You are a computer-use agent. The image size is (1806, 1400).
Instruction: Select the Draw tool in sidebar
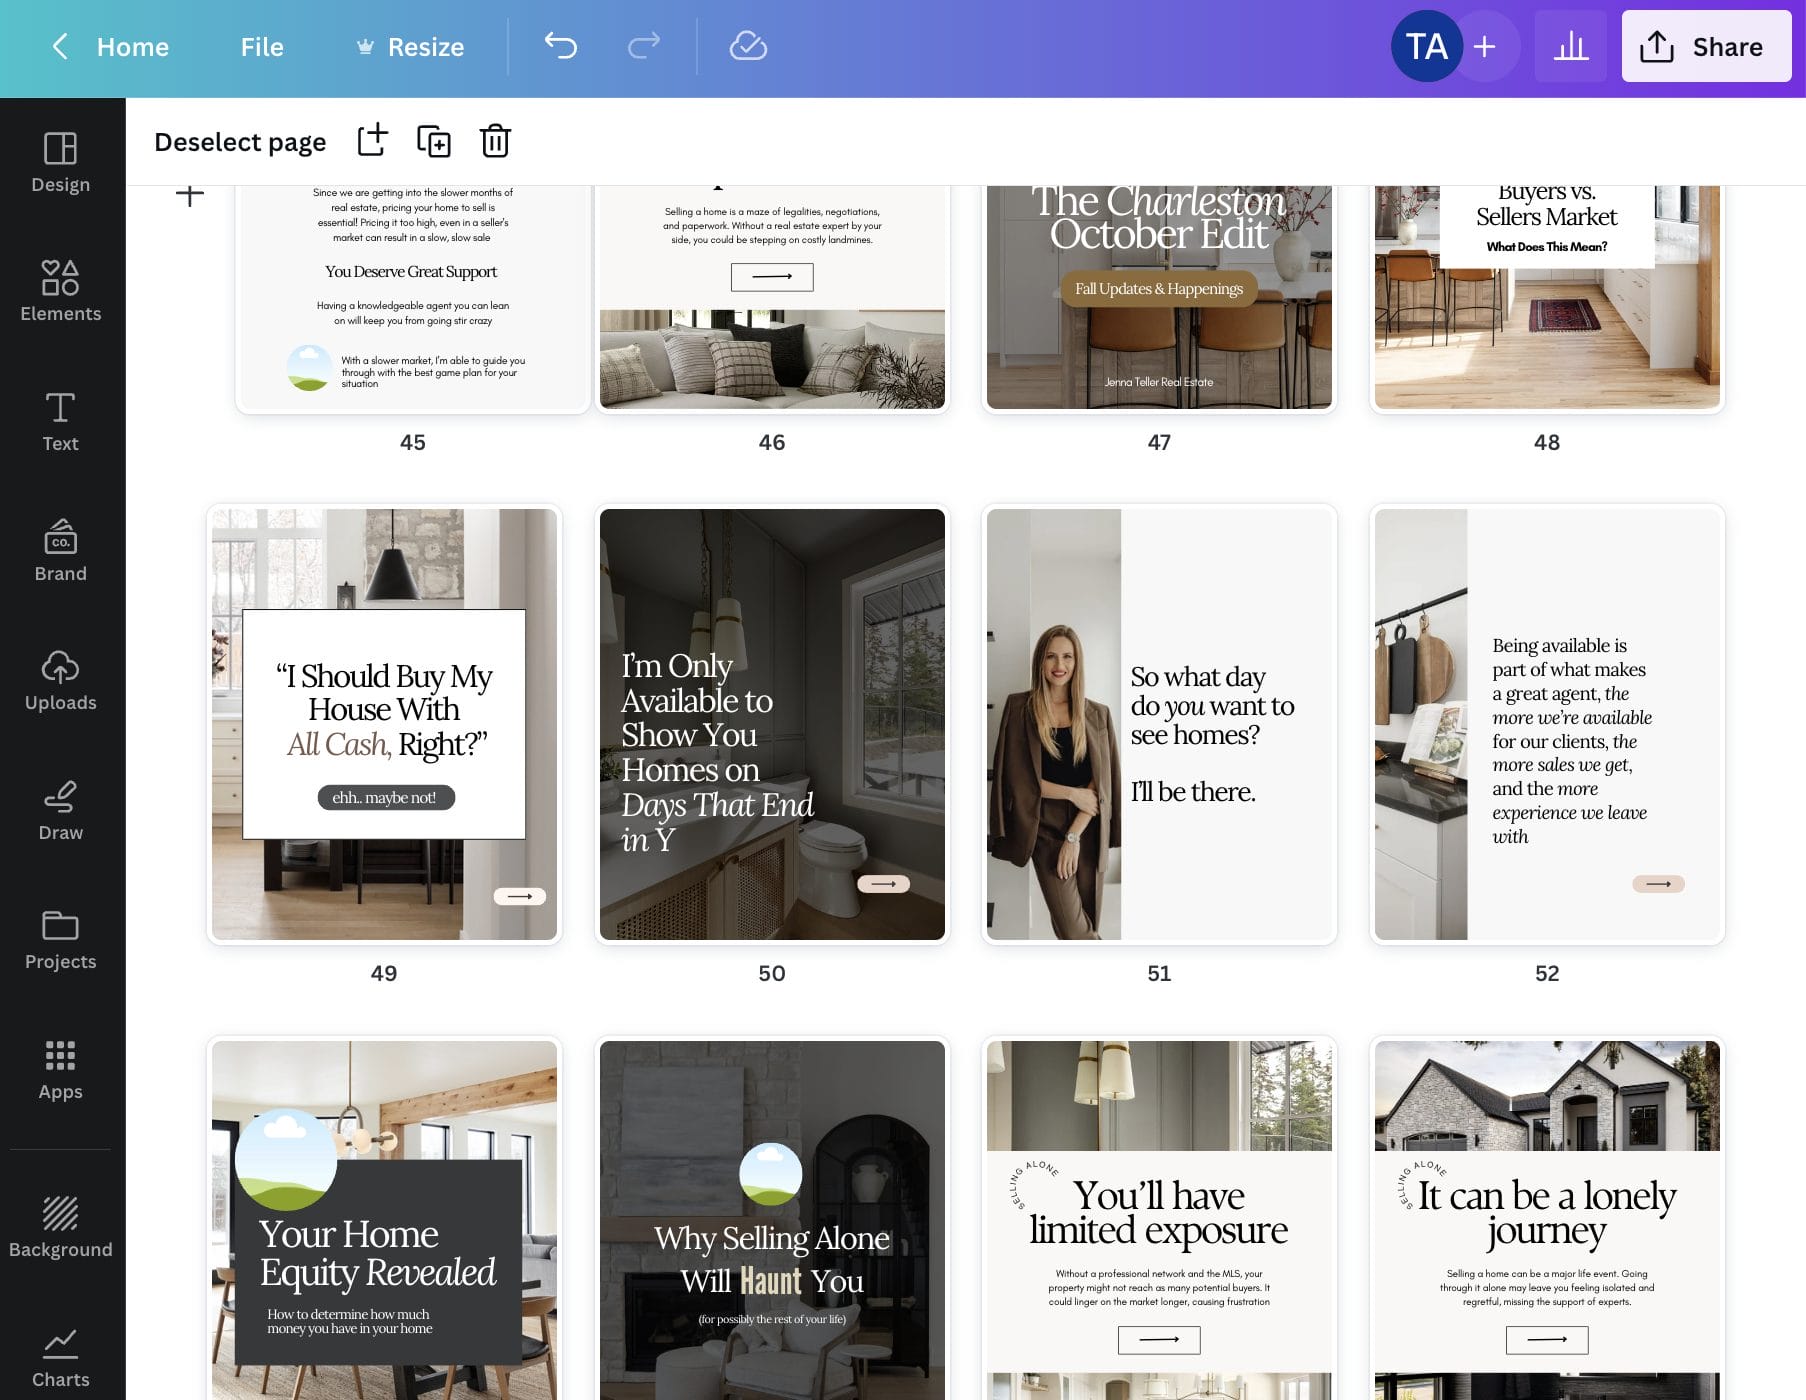pos(61,810)
